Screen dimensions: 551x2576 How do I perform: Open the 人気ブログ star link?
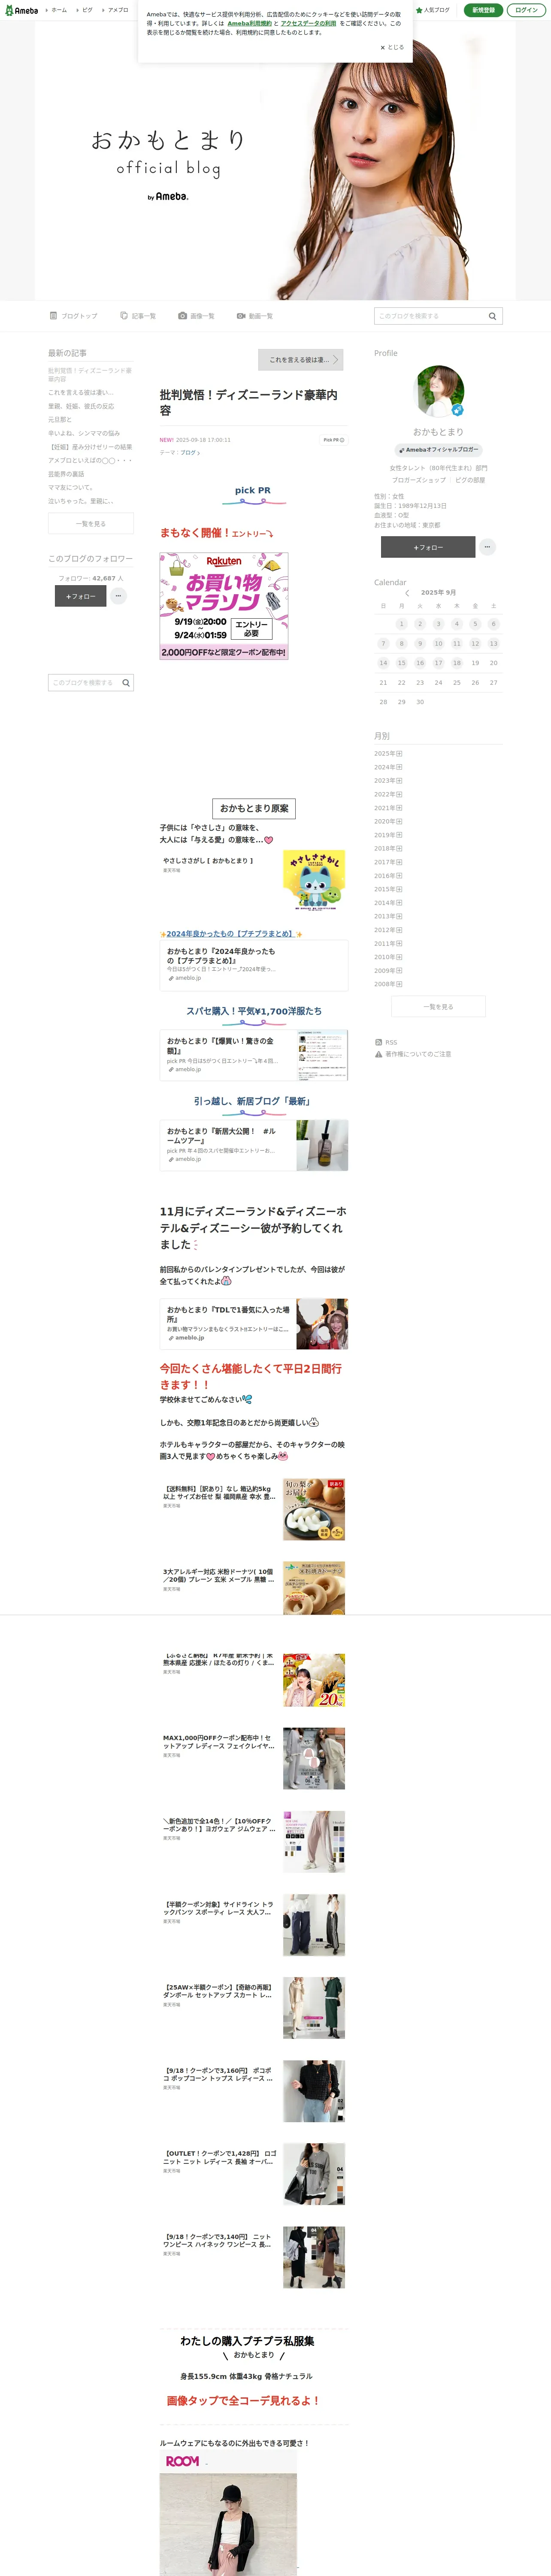click(x=433, y=10)
